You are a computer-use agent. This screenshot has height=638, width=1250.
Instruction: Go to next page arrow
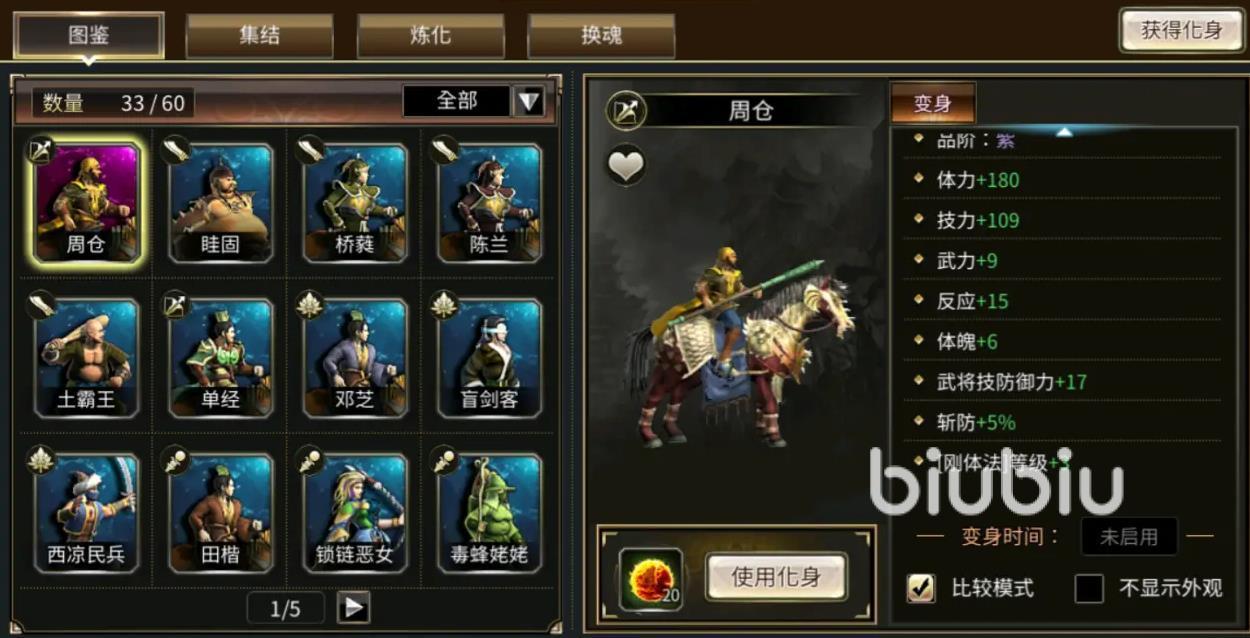[x=354, y=608]
